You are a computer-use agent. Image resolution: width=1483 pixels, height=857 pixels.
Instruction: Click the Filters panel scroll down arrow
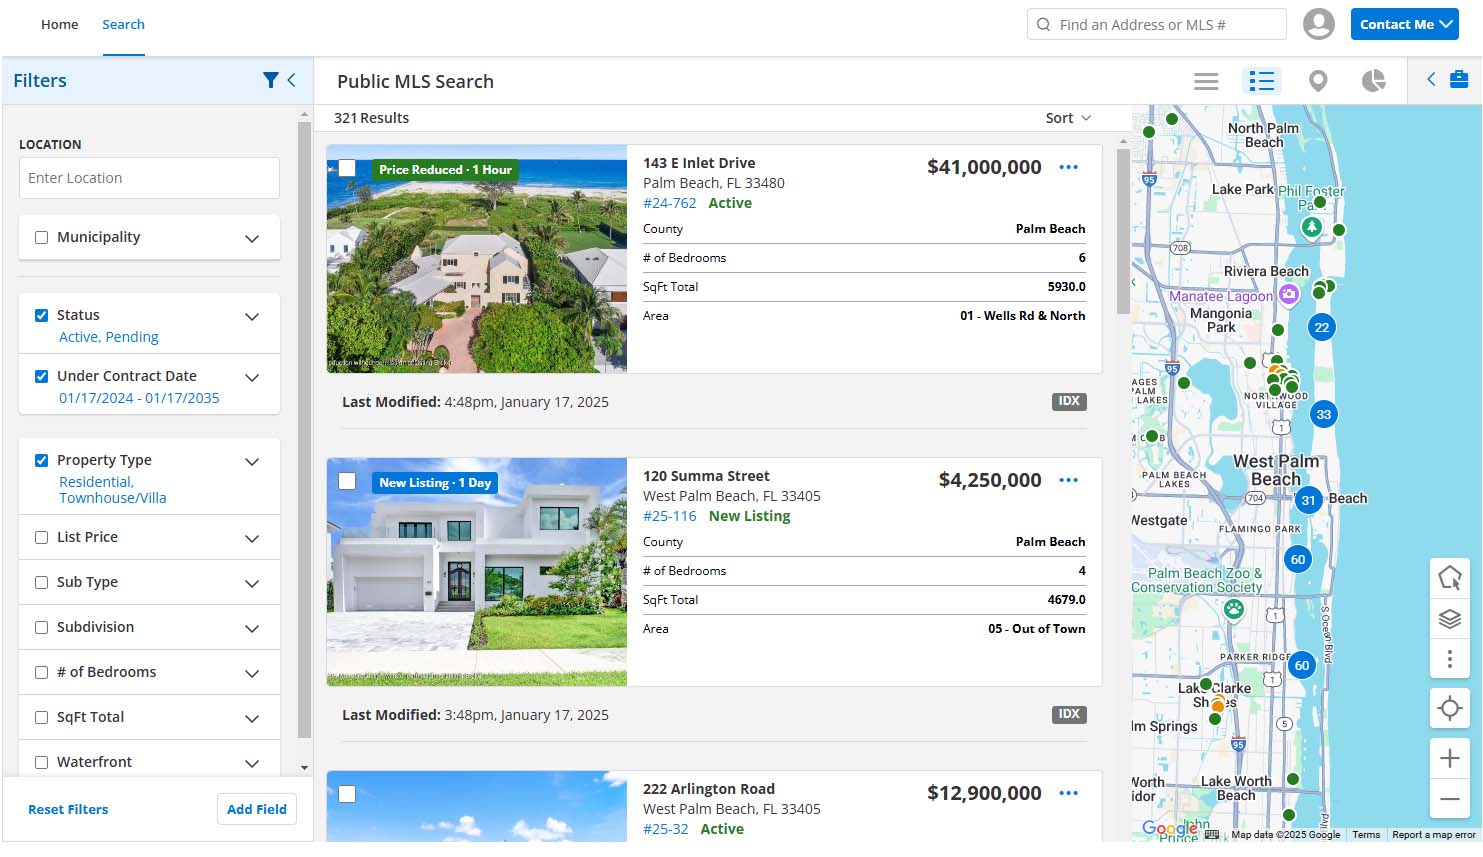[x=304, y=768]
